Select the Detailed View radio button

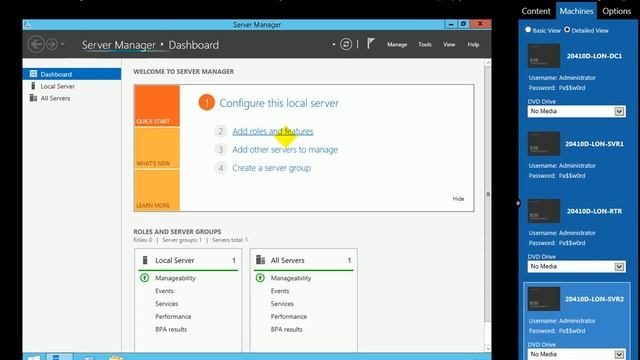[567, 30]
